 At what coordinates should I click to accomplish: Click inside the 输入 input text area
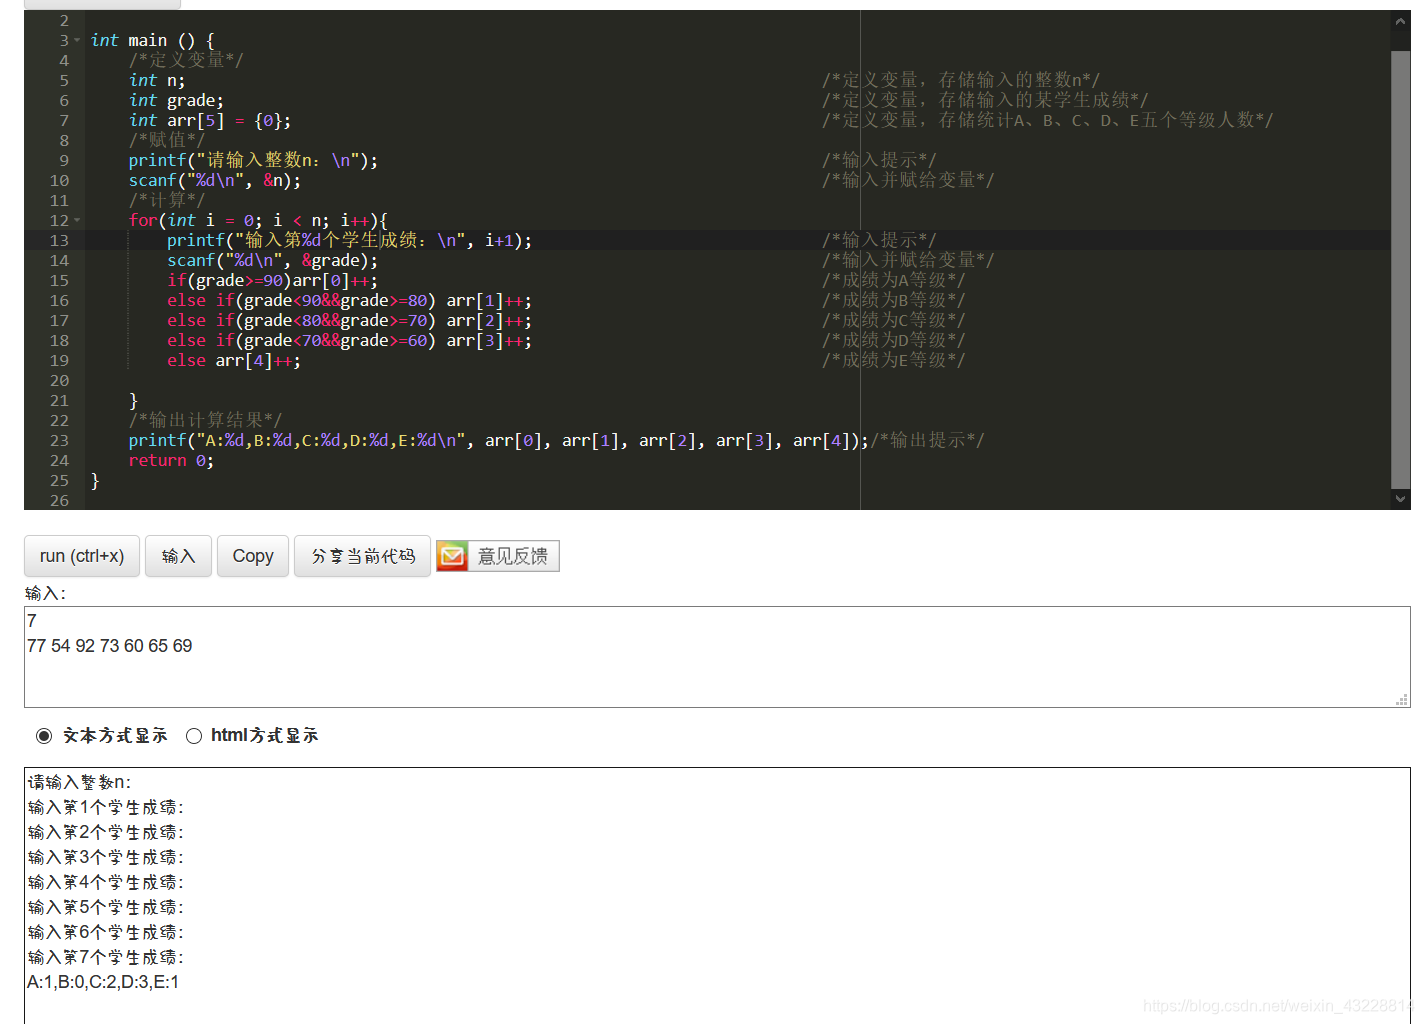pyautogui.click(x=717, y=657)
